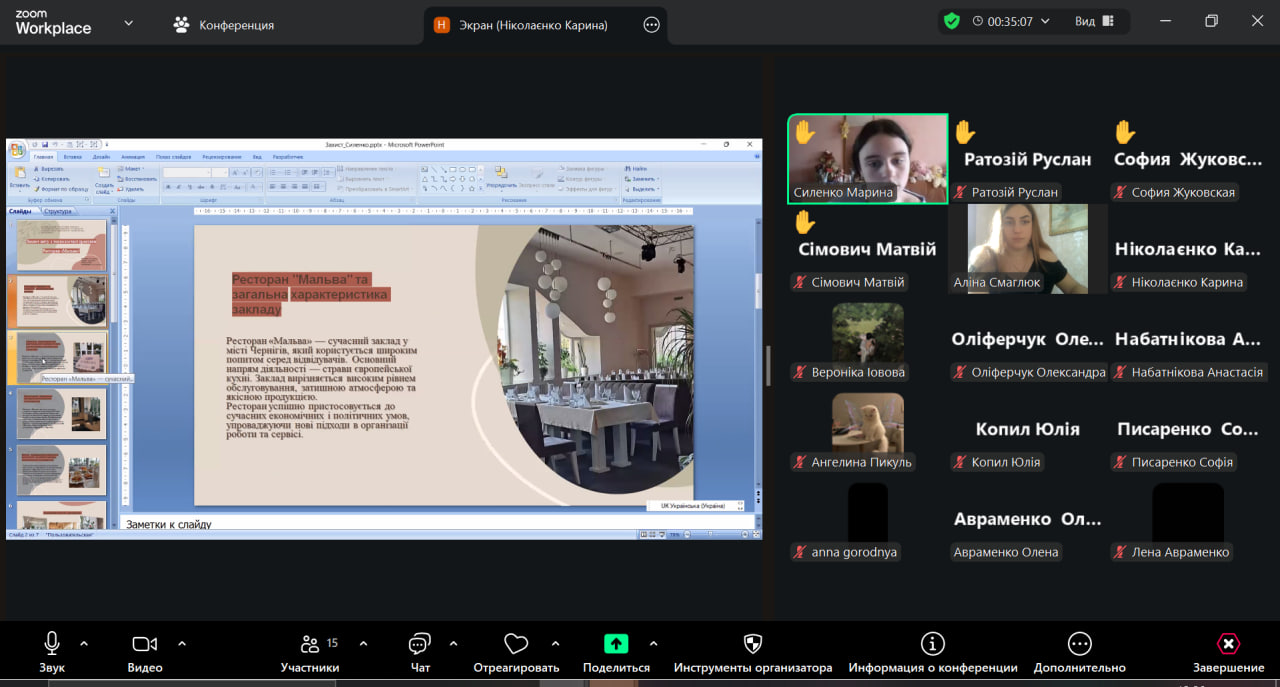The image size is (1280, 687).
Task: Open Host tools shield icon
Action: [753, 644]
